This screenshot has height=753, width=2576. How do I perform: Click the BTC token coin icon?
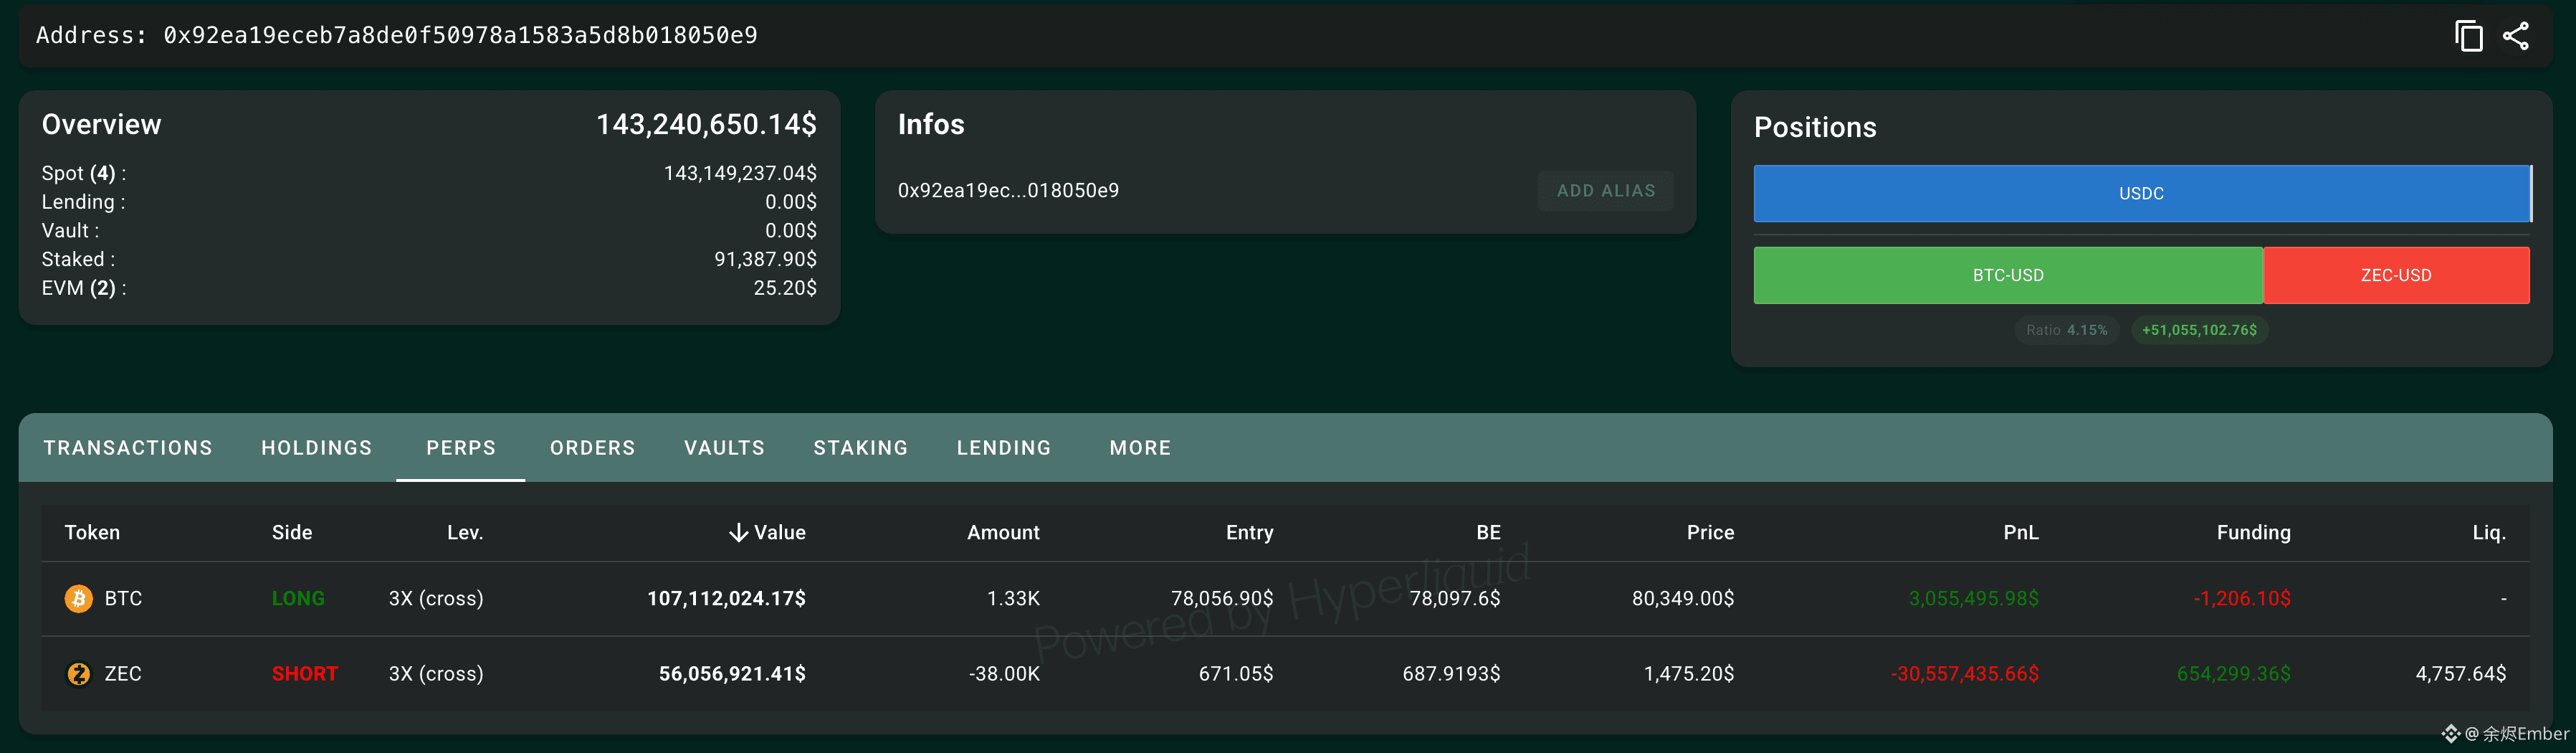coord(78,598)
